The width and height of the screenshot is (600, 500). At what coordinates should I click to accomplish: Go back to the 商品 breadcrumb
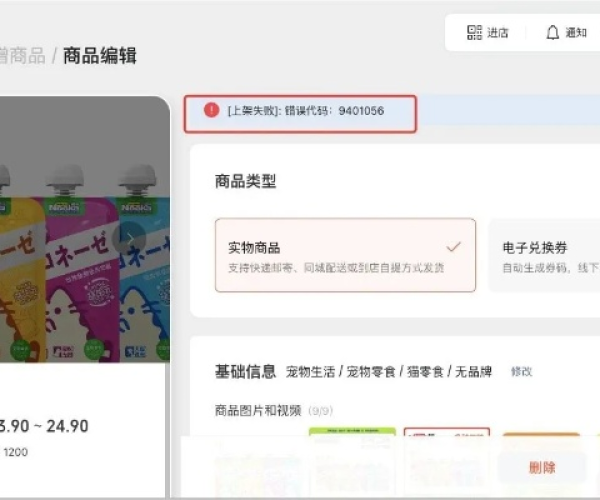click(23, 56)
